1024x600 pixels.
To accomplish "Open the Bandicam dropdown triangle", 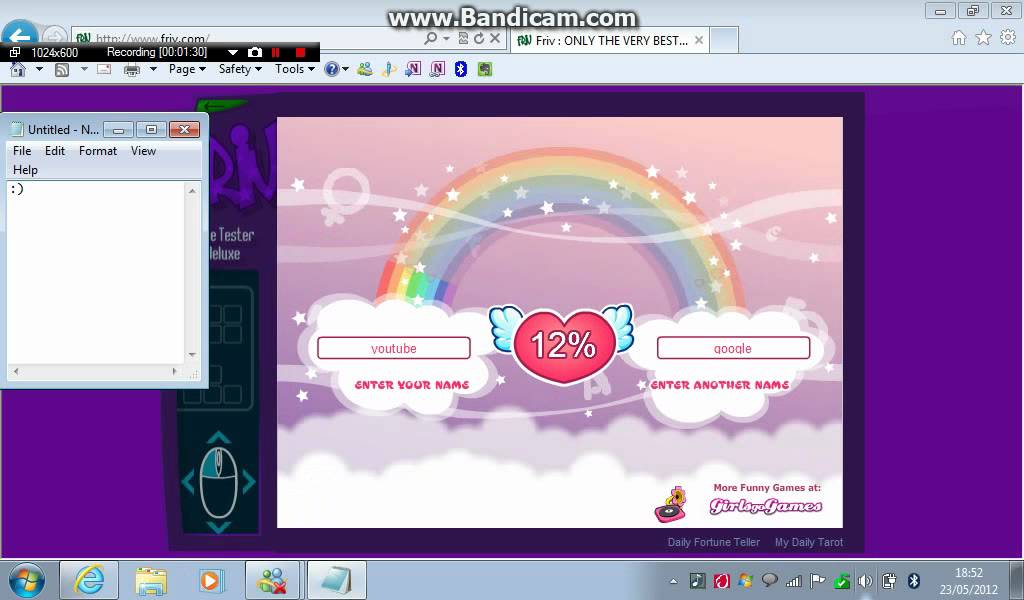I will [232, 52].
